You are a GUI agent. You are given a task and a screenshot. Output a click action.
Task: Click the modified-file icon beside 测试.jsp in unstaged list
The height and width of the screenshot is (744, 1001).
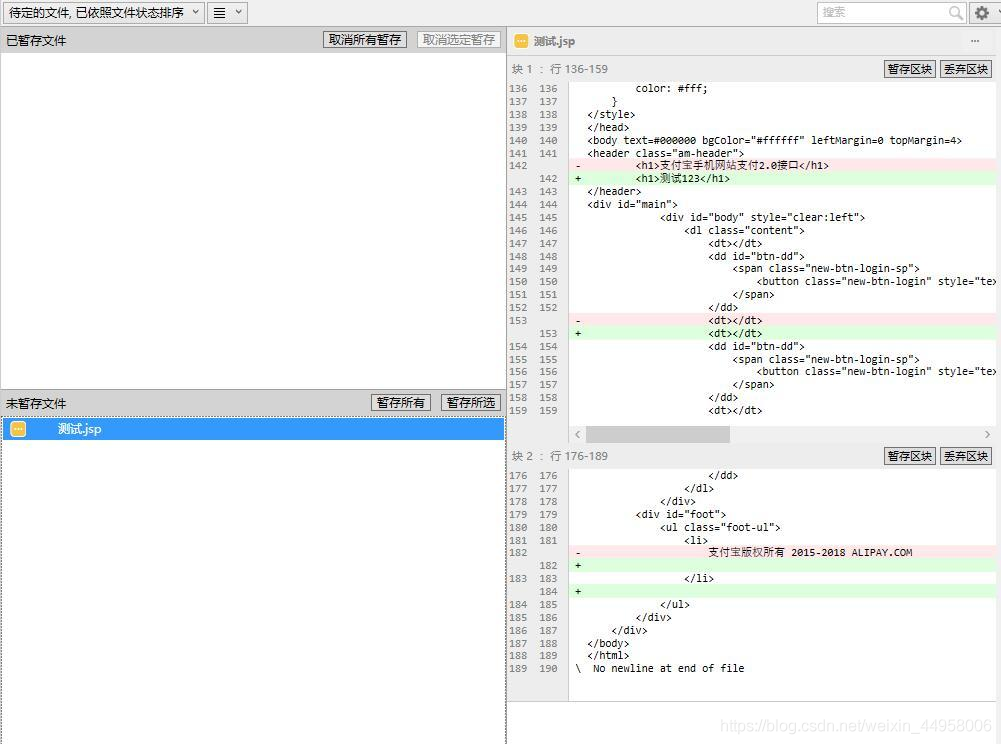click(x=18, y=429)
